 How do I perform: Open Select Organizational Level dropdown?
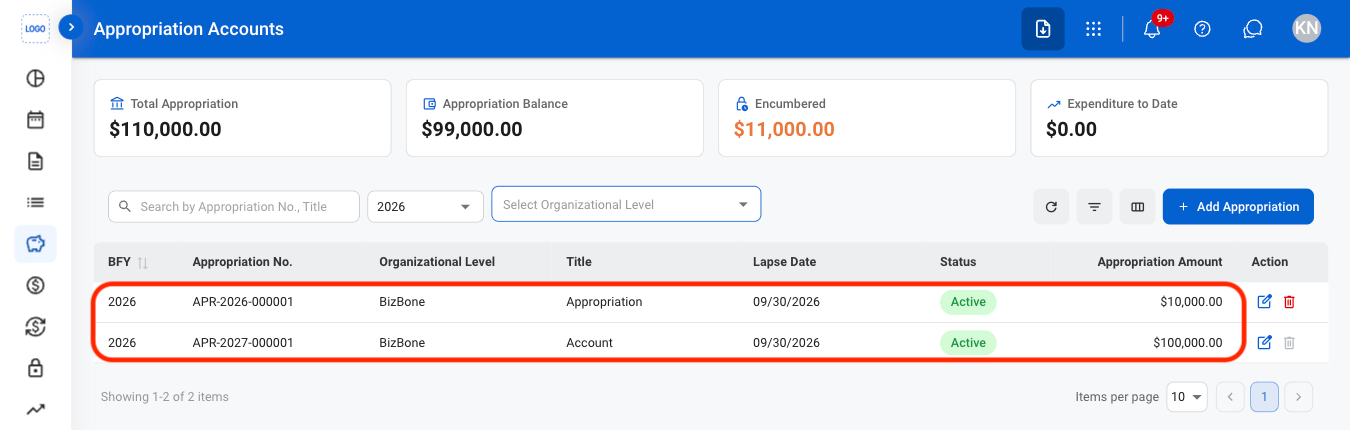tap(626, 204)
